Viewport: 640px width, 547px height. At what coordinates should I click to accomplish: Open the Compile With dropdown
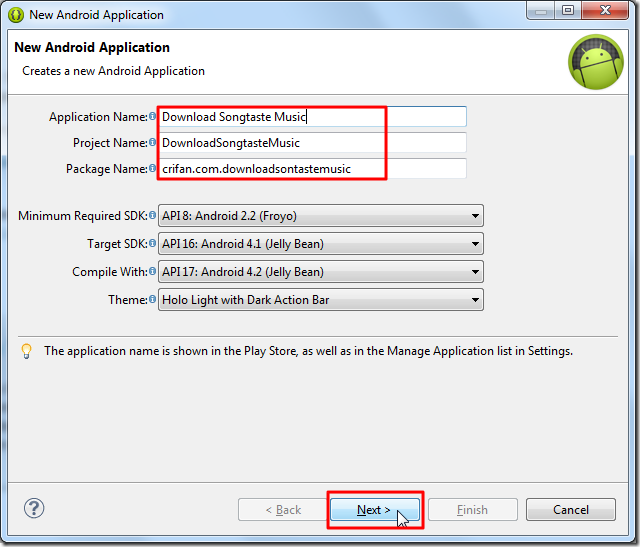pos(320,272)
